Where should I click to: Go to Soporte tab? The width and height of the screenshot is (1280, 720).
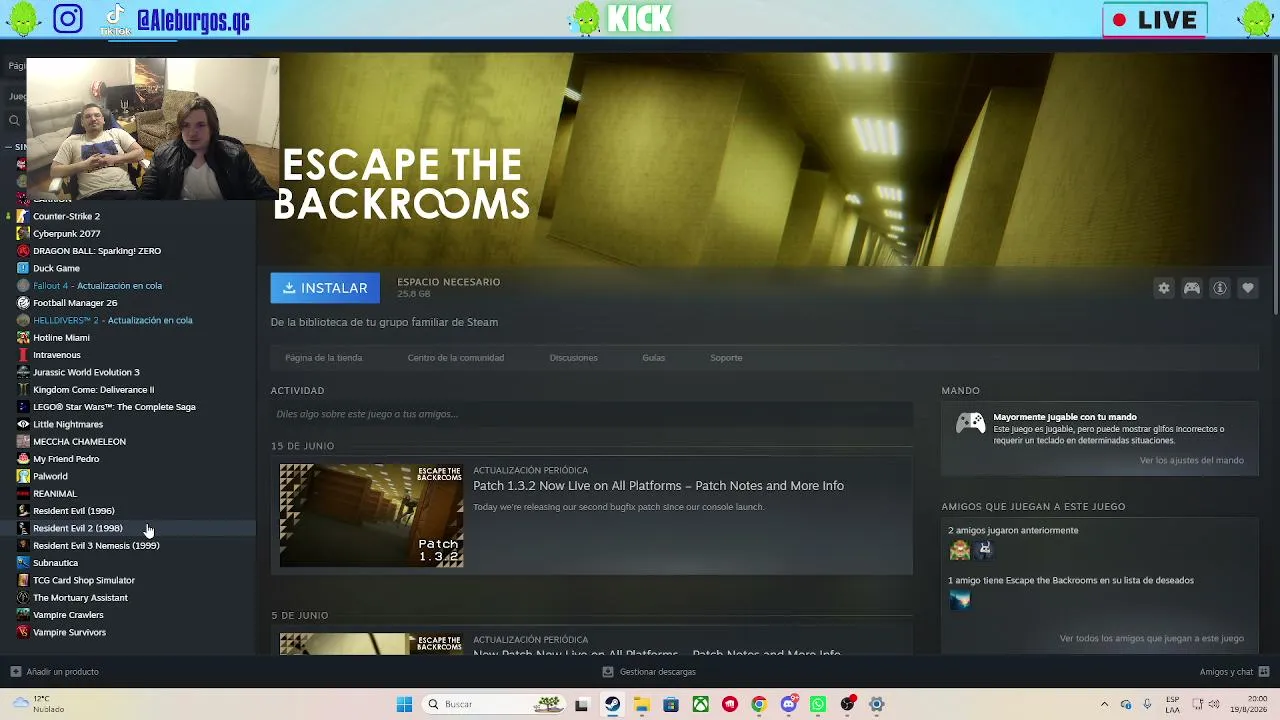click(726, 358)
